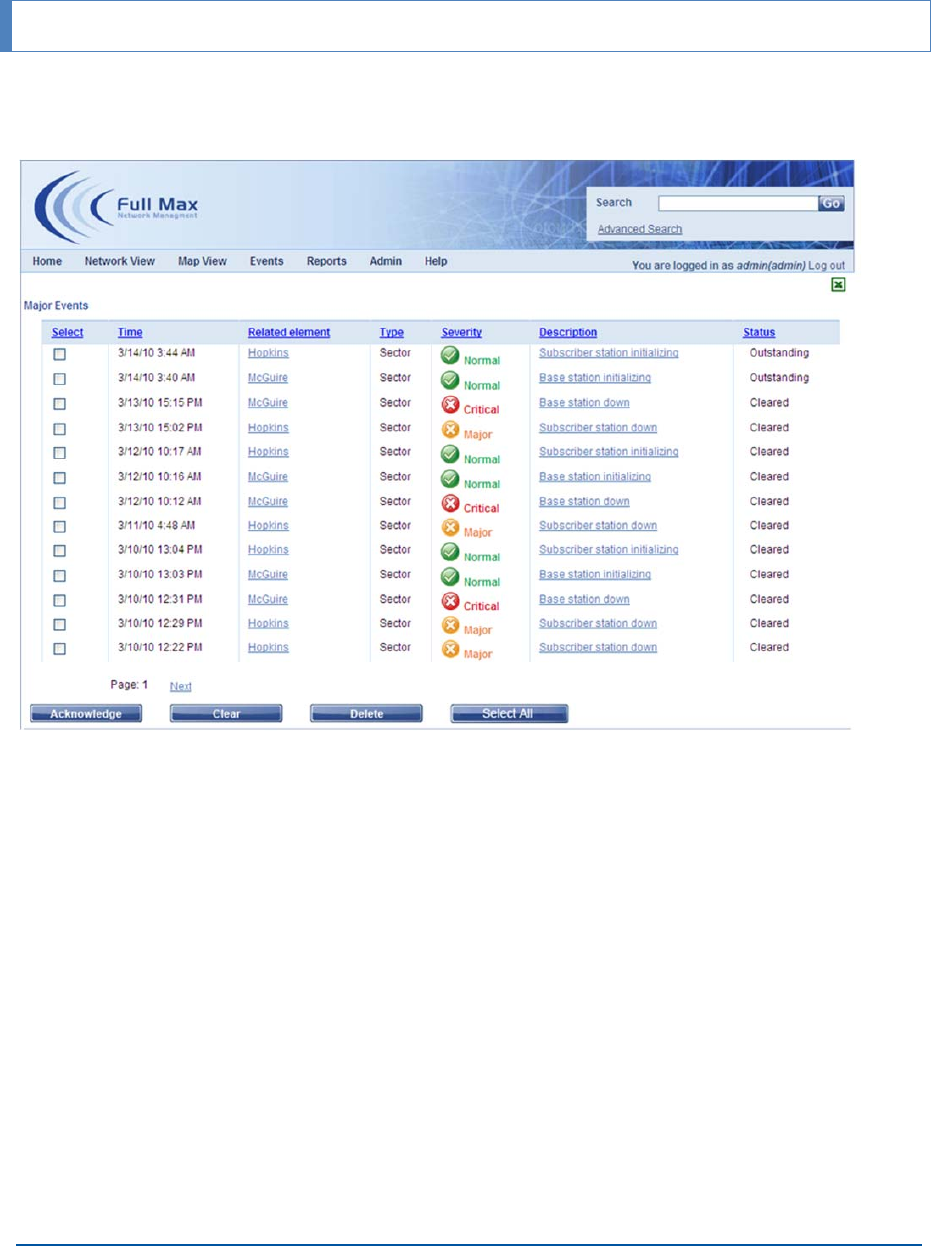Open Base station initializing for 3/14/10 3:40 AM
This screenshot has height=1246, width=931.
pos(595,378)
